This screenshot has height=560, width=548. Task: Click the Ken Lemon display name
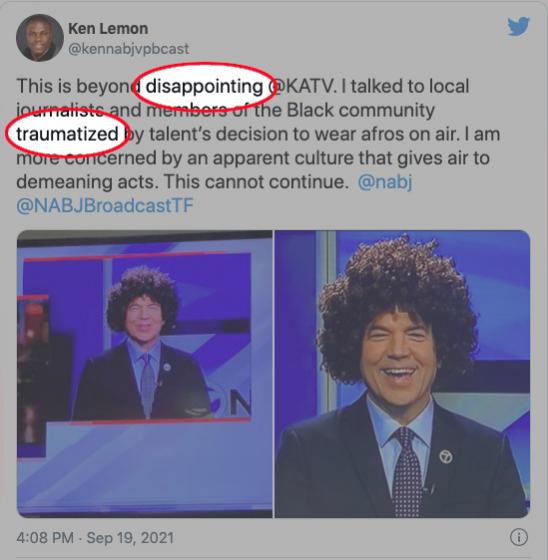[x=108, y=29]
